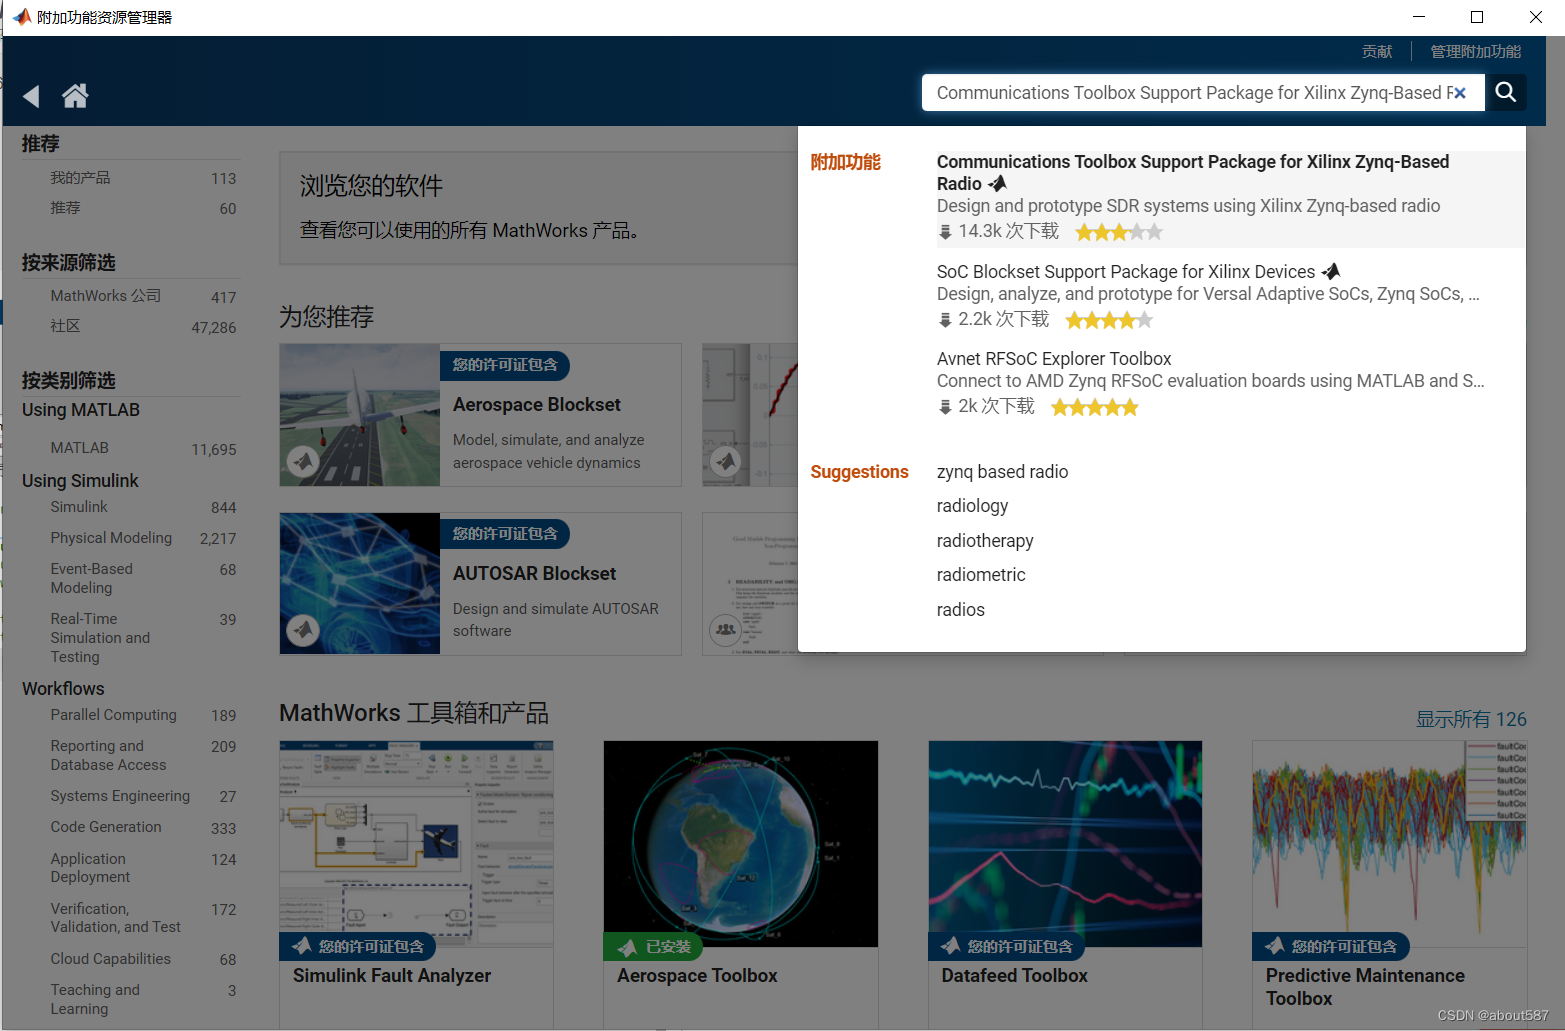Click Datafeed Toolbox title text
Viewport: 1565px width, 1031px height.
[x=1014, y=976]
